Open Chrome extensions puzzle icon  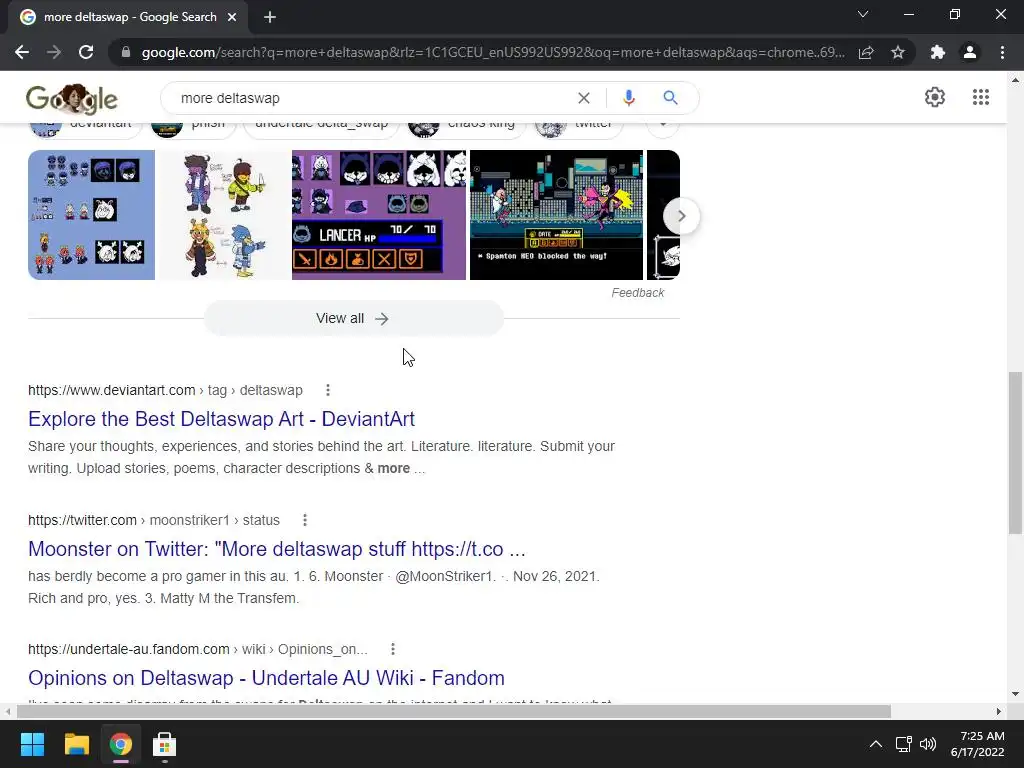click(x=938, y=52)
